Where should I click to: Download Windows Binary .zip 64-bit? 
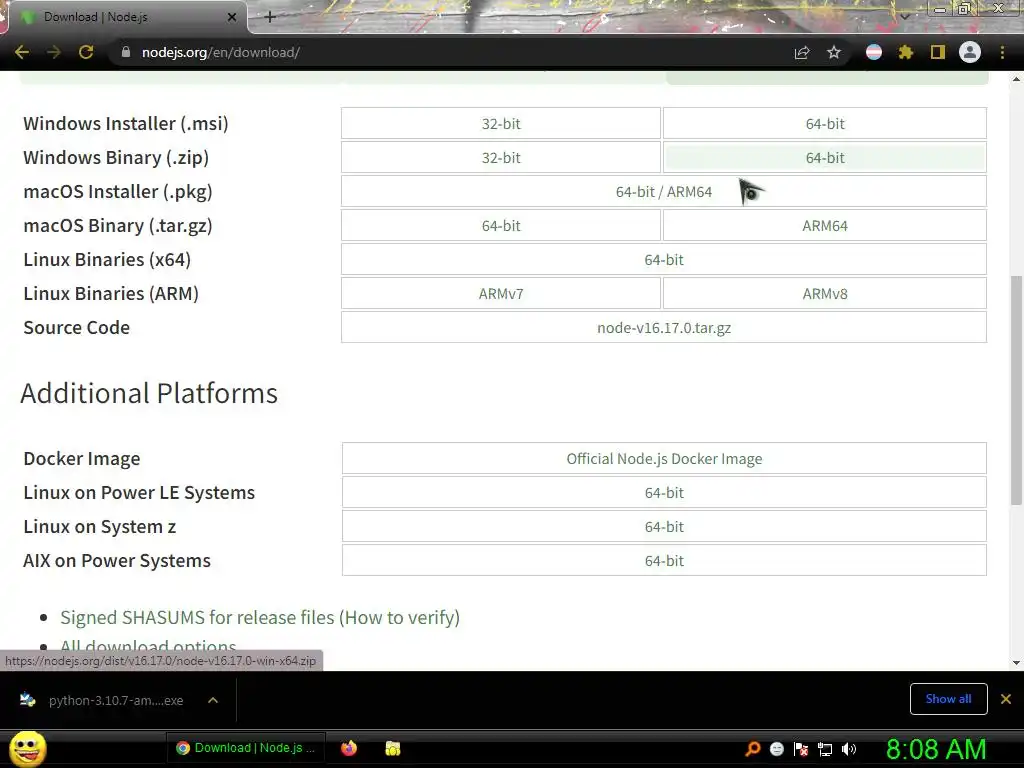pos(825,157)
